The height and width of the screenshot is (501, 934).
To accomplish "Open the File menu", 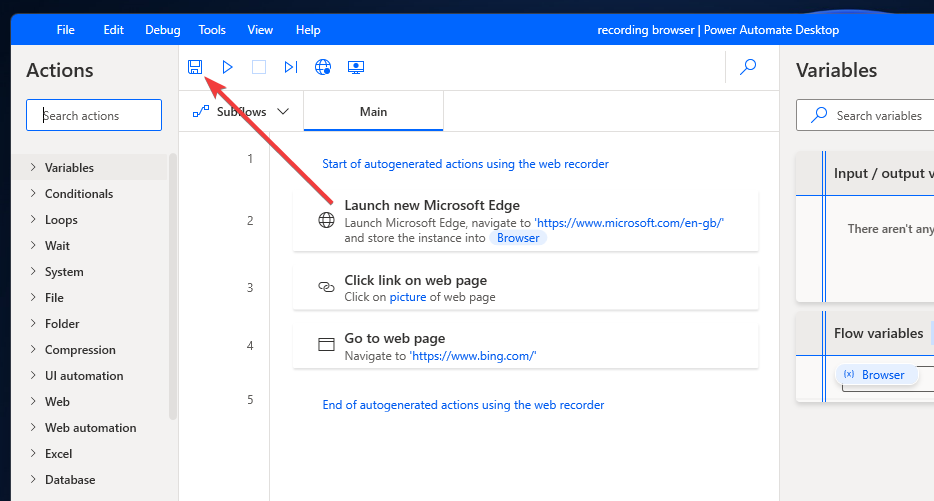I will [x=66, y=30].
